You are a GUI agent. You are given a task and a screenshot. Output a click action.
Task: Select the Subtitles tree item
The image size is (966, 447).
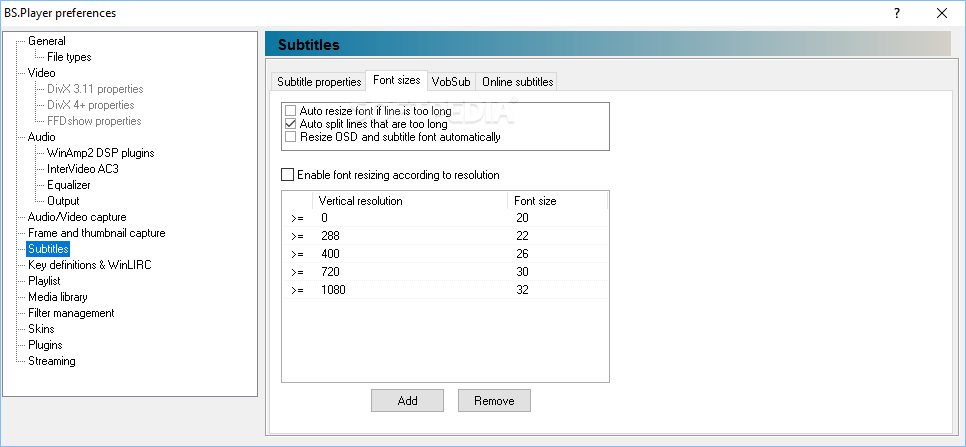pos(48,249)
